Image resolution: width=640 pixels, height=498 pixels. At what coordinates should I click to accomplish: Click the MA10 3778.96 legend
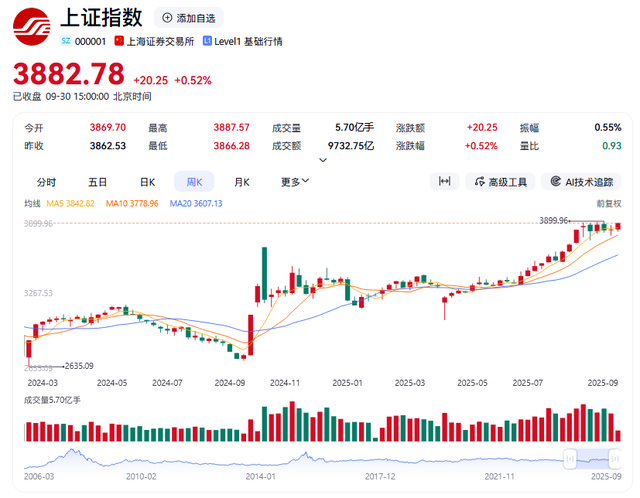pos(132,203)
